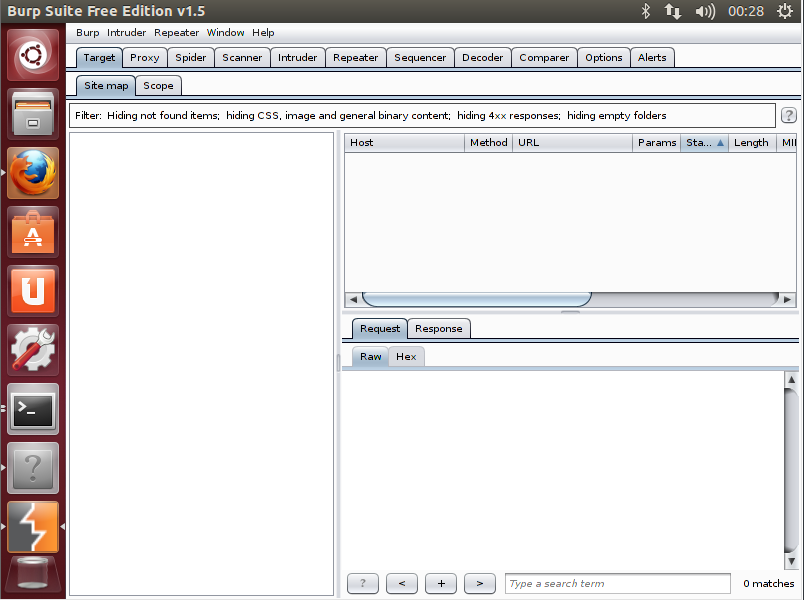Click the right arrow of the table's horizontal scrollbar
Image resolution: width=804 pixels, height=602 pixels.
pos(787,299)
